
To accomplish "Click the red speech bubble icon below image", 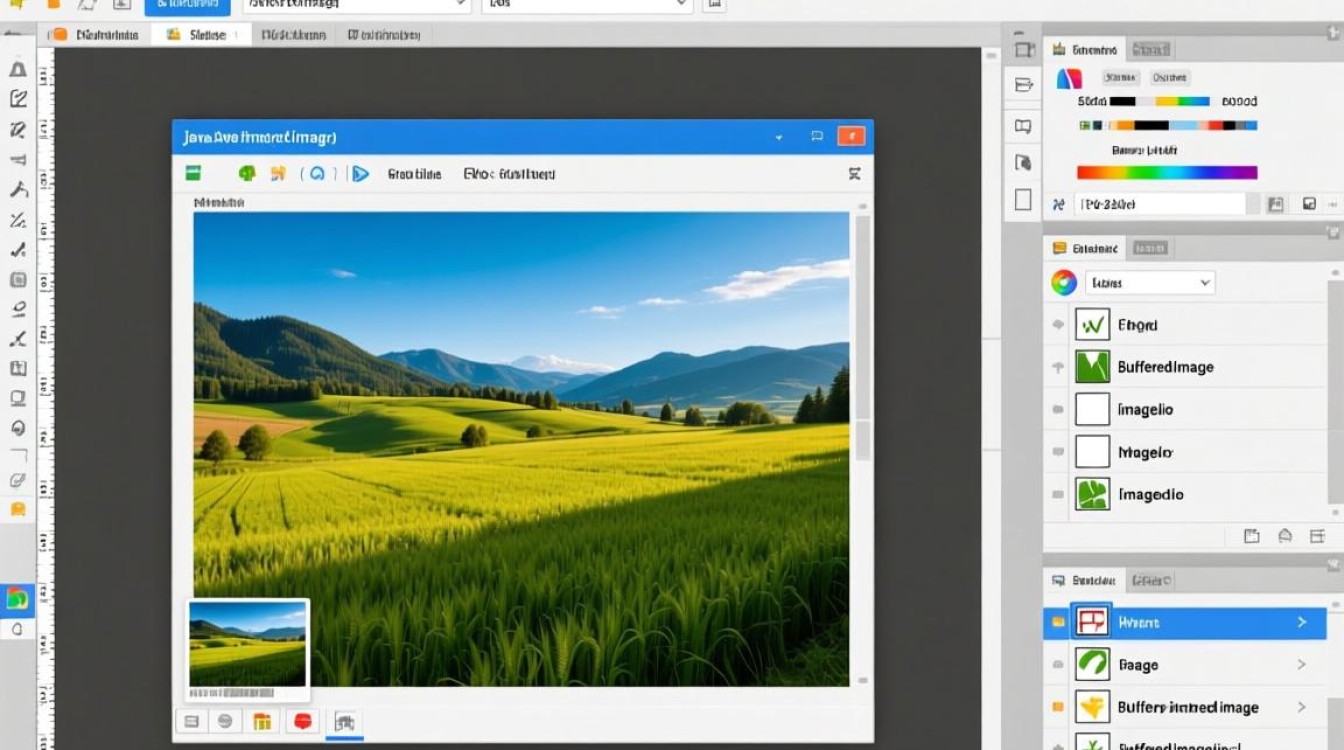I will click(303, 722).
